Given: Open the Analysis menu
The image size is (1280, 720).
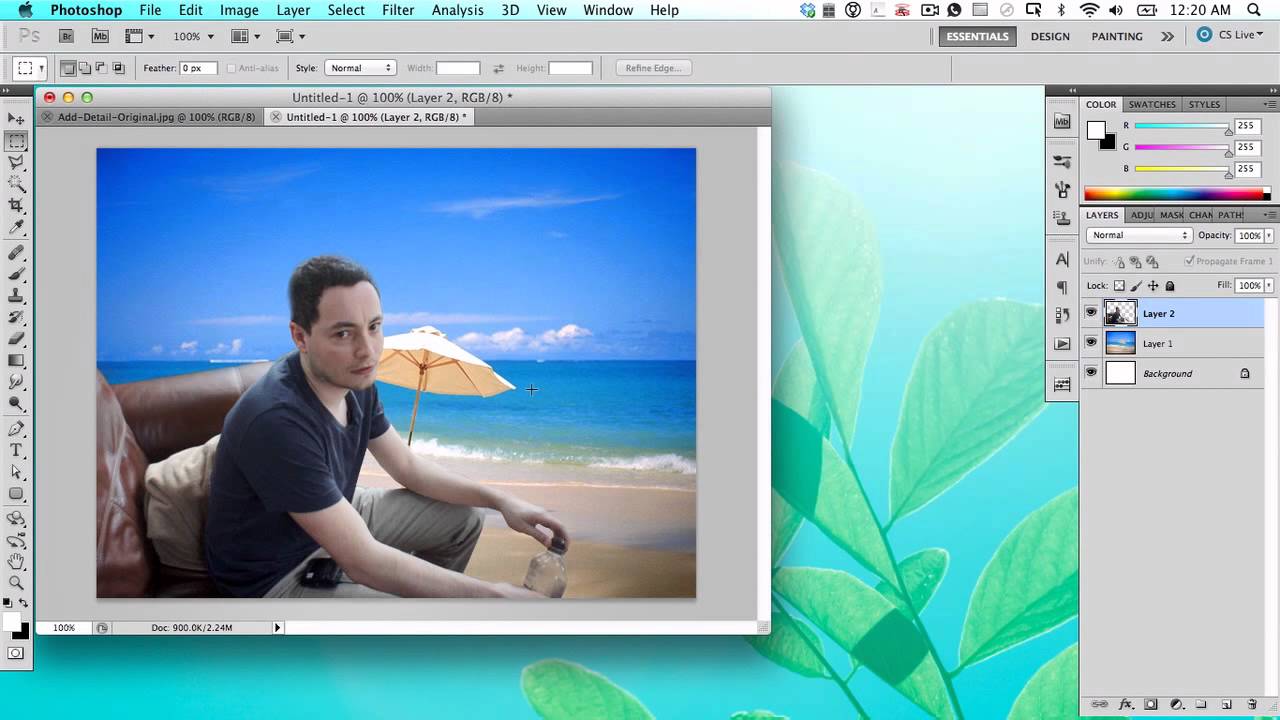Looking at the screenshot, I should click(457, 10).
